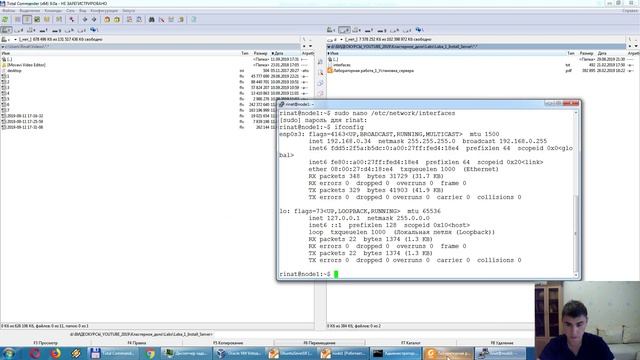Open Firefox from the taskbar
Image resolution: width=640 pixels, height=360 pixels.
click(56, 353)
